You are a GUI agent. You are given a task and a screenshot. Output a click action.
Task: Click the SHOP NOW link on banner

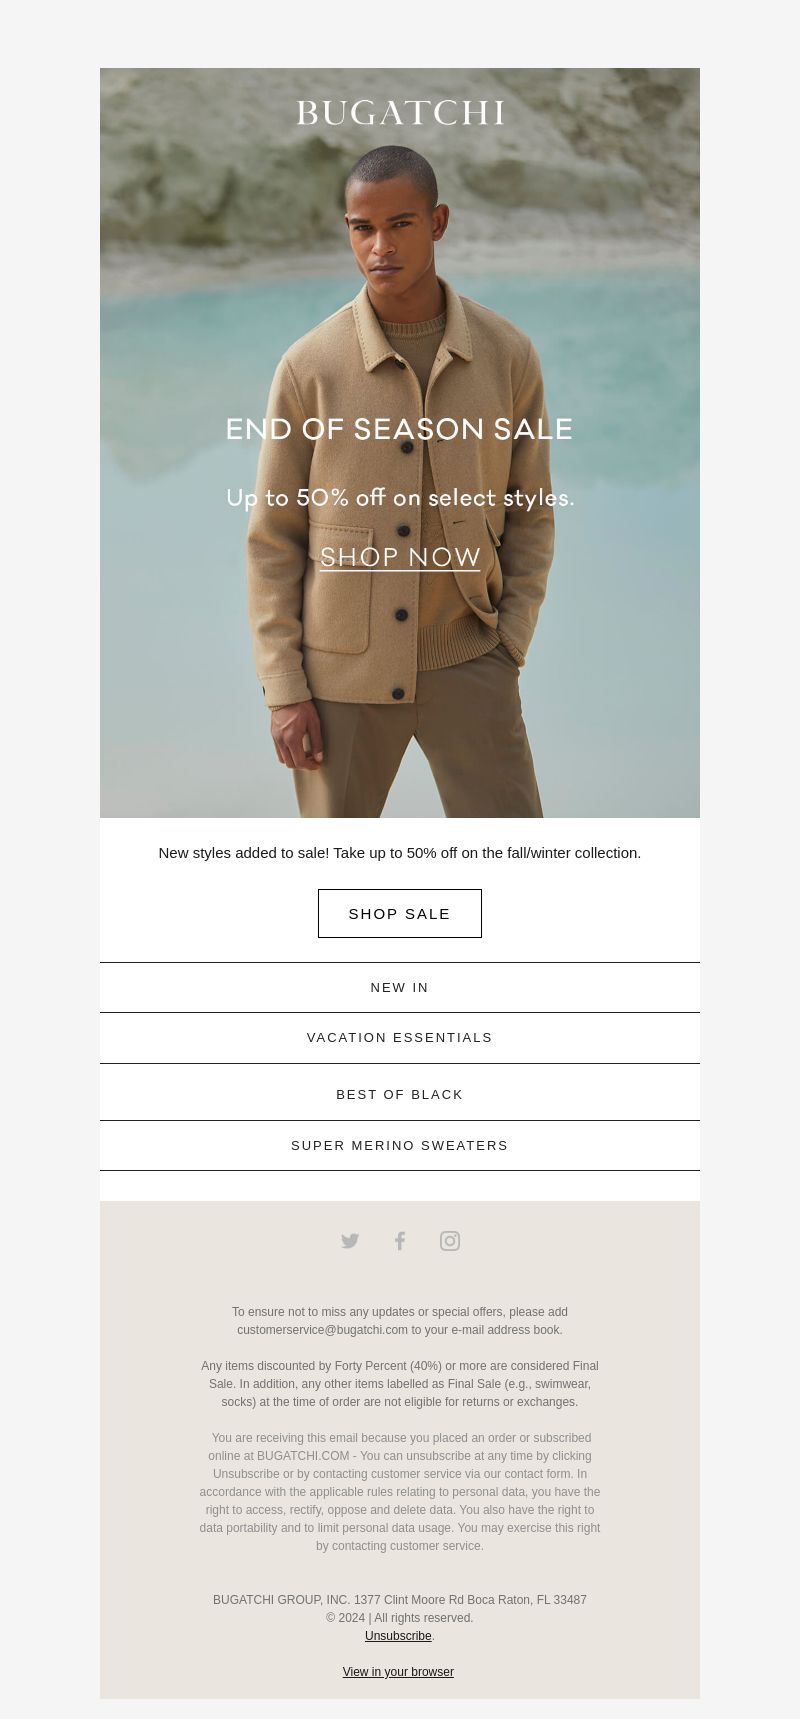(x=400, y=557)
